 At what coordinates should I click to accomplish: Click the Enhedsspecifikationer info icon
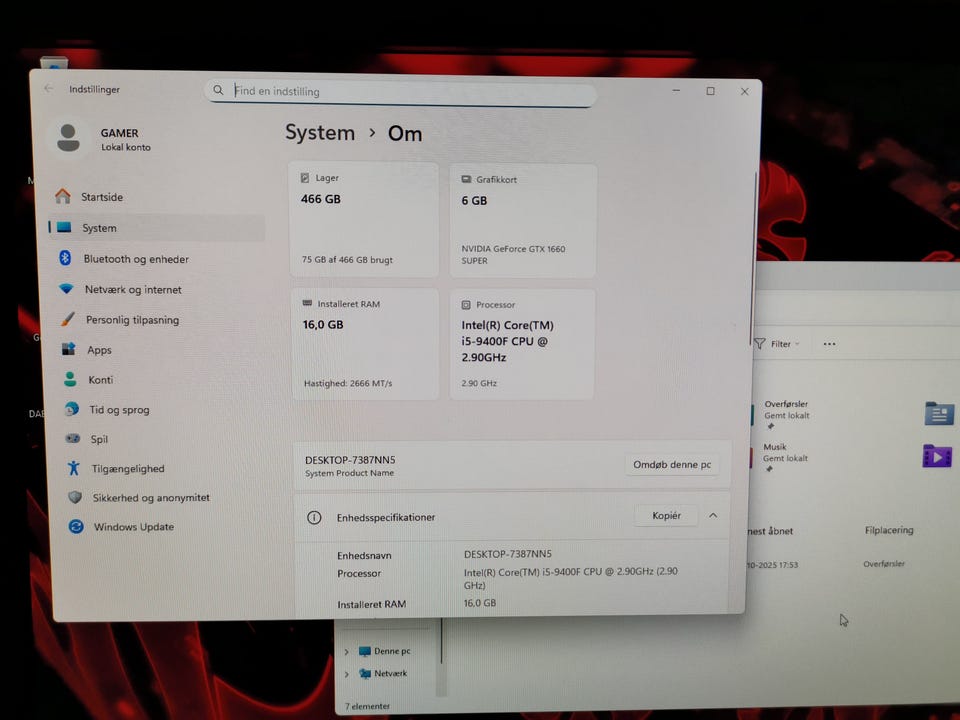(x=314, y=517)
